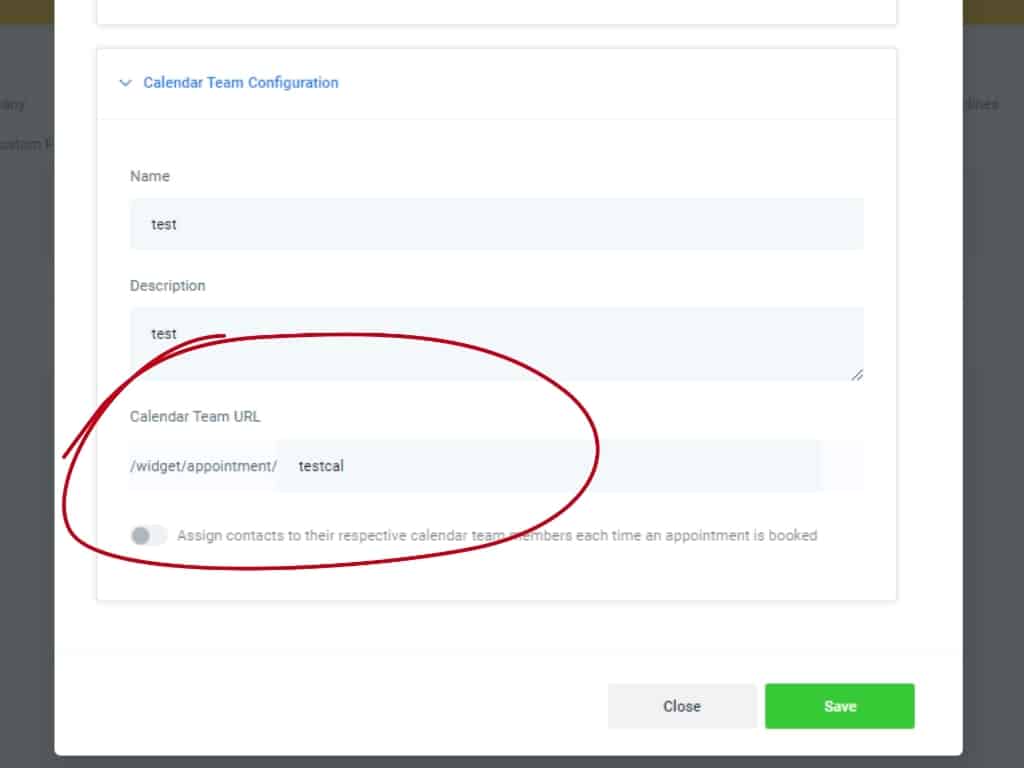This screenshot has height=768, width=1024.
Task: Click the Name field label
Action: [150, 176]
